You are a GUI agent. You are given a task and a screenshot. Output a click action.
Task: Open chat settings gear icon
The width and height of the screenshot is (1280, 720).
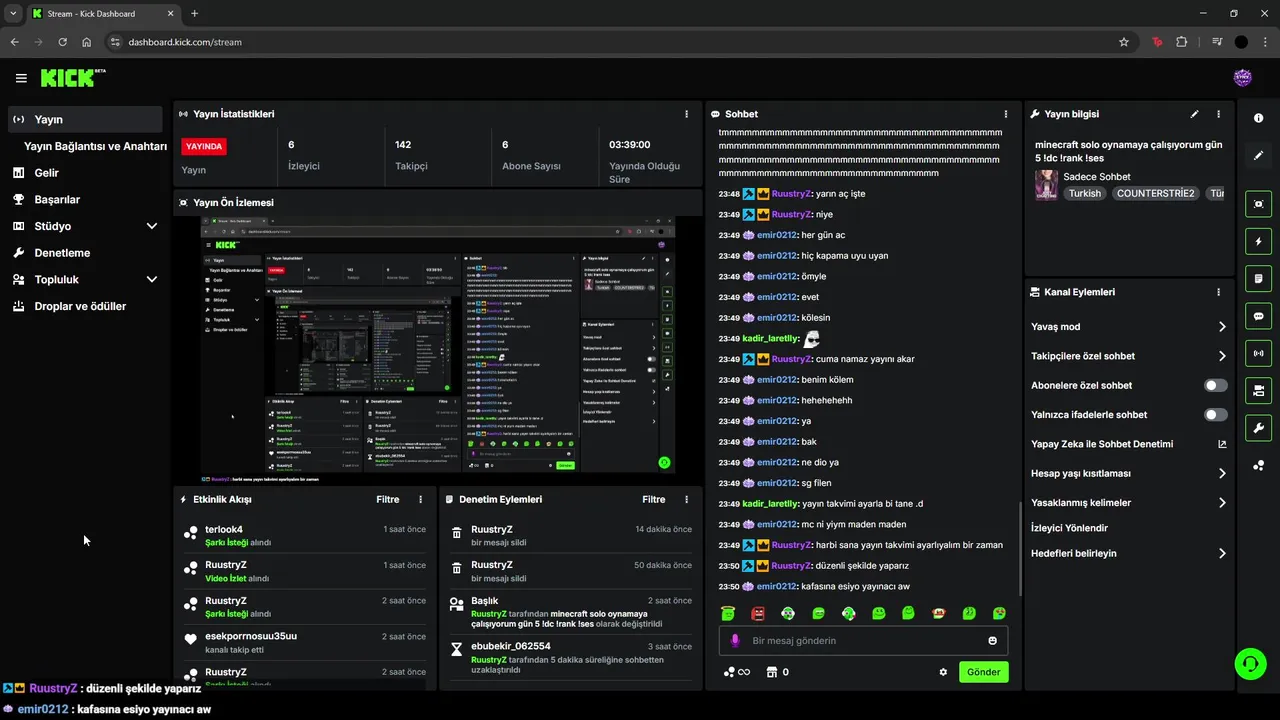pos(943,672)
